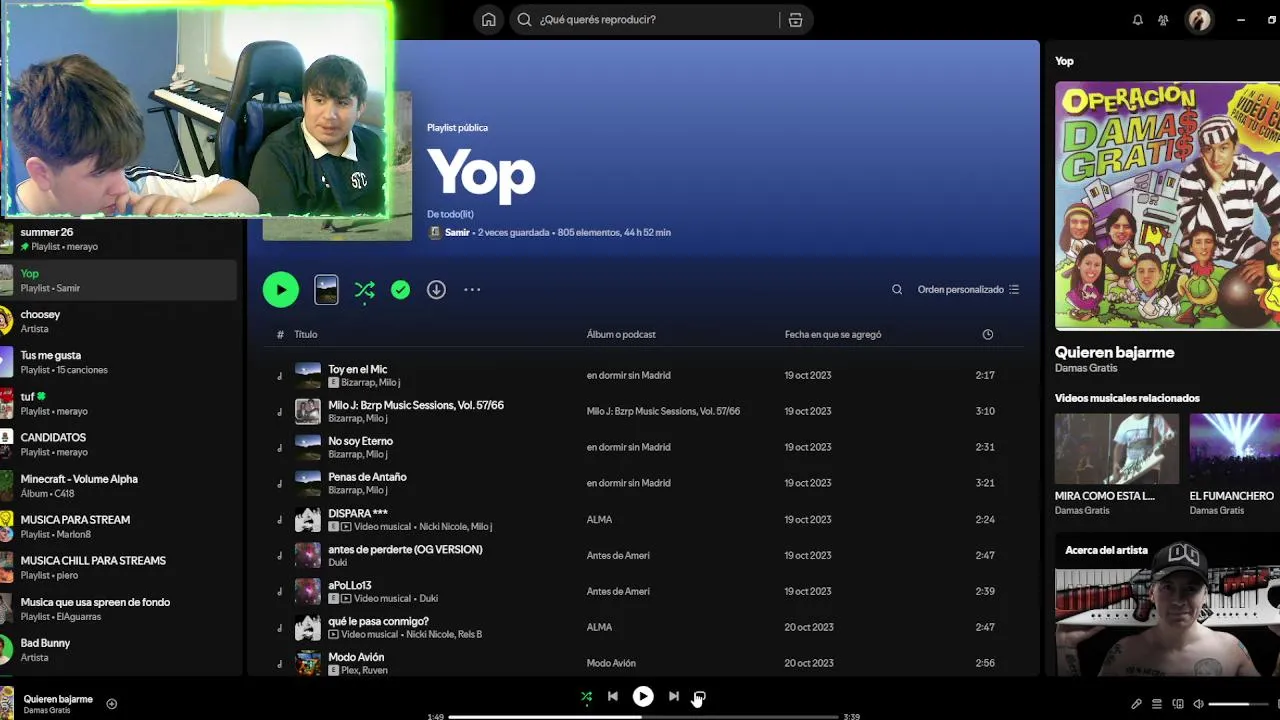Screen dimensions: 1280x720
Task: Toggle the saved-to-library green checkmark
Action: click(400, 290)
